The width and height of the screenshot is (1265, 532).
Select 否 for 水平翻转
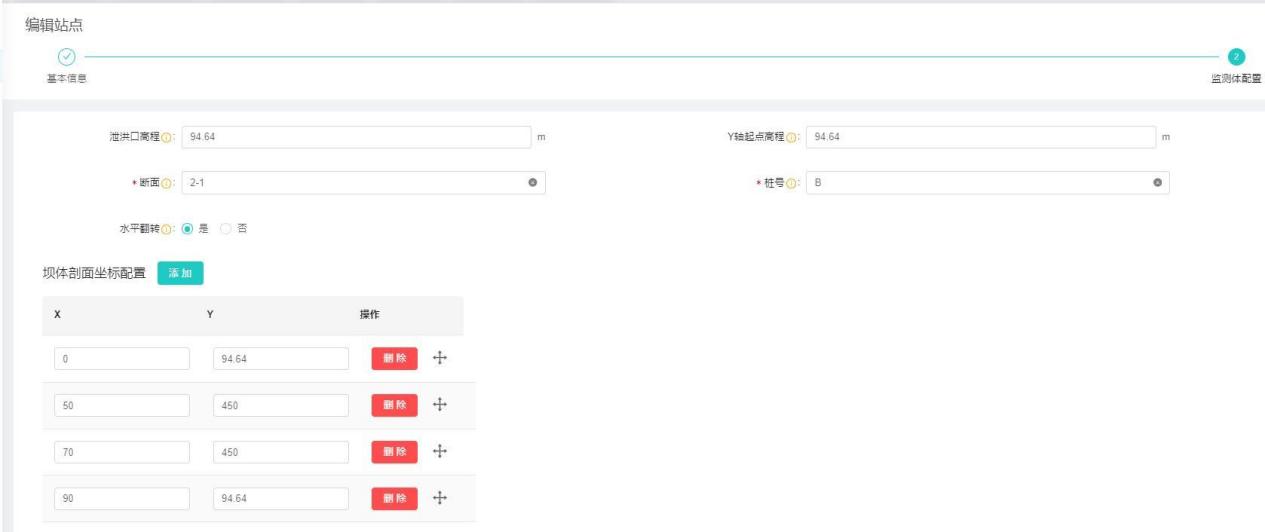pos(226,228)
